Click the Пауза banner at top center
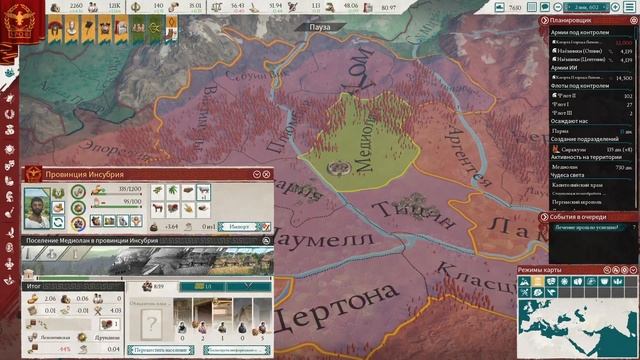 pos(320,27)
